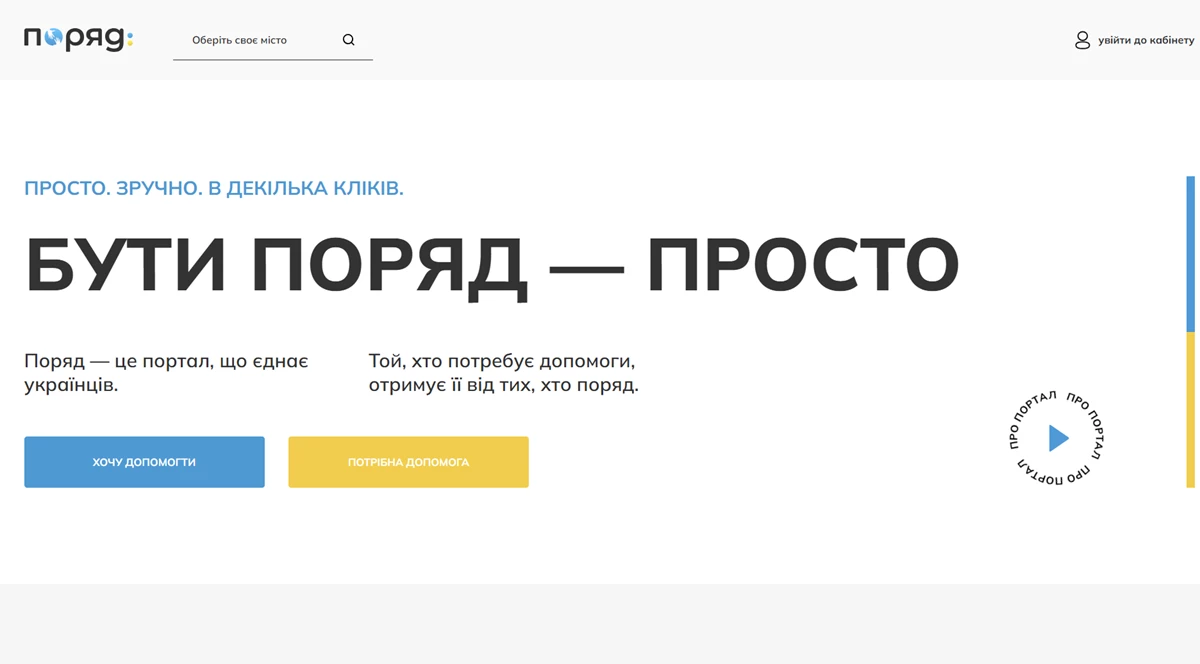Click the yellow colon in the logo
Screen dimensions: 1200x664
[129, 41]
